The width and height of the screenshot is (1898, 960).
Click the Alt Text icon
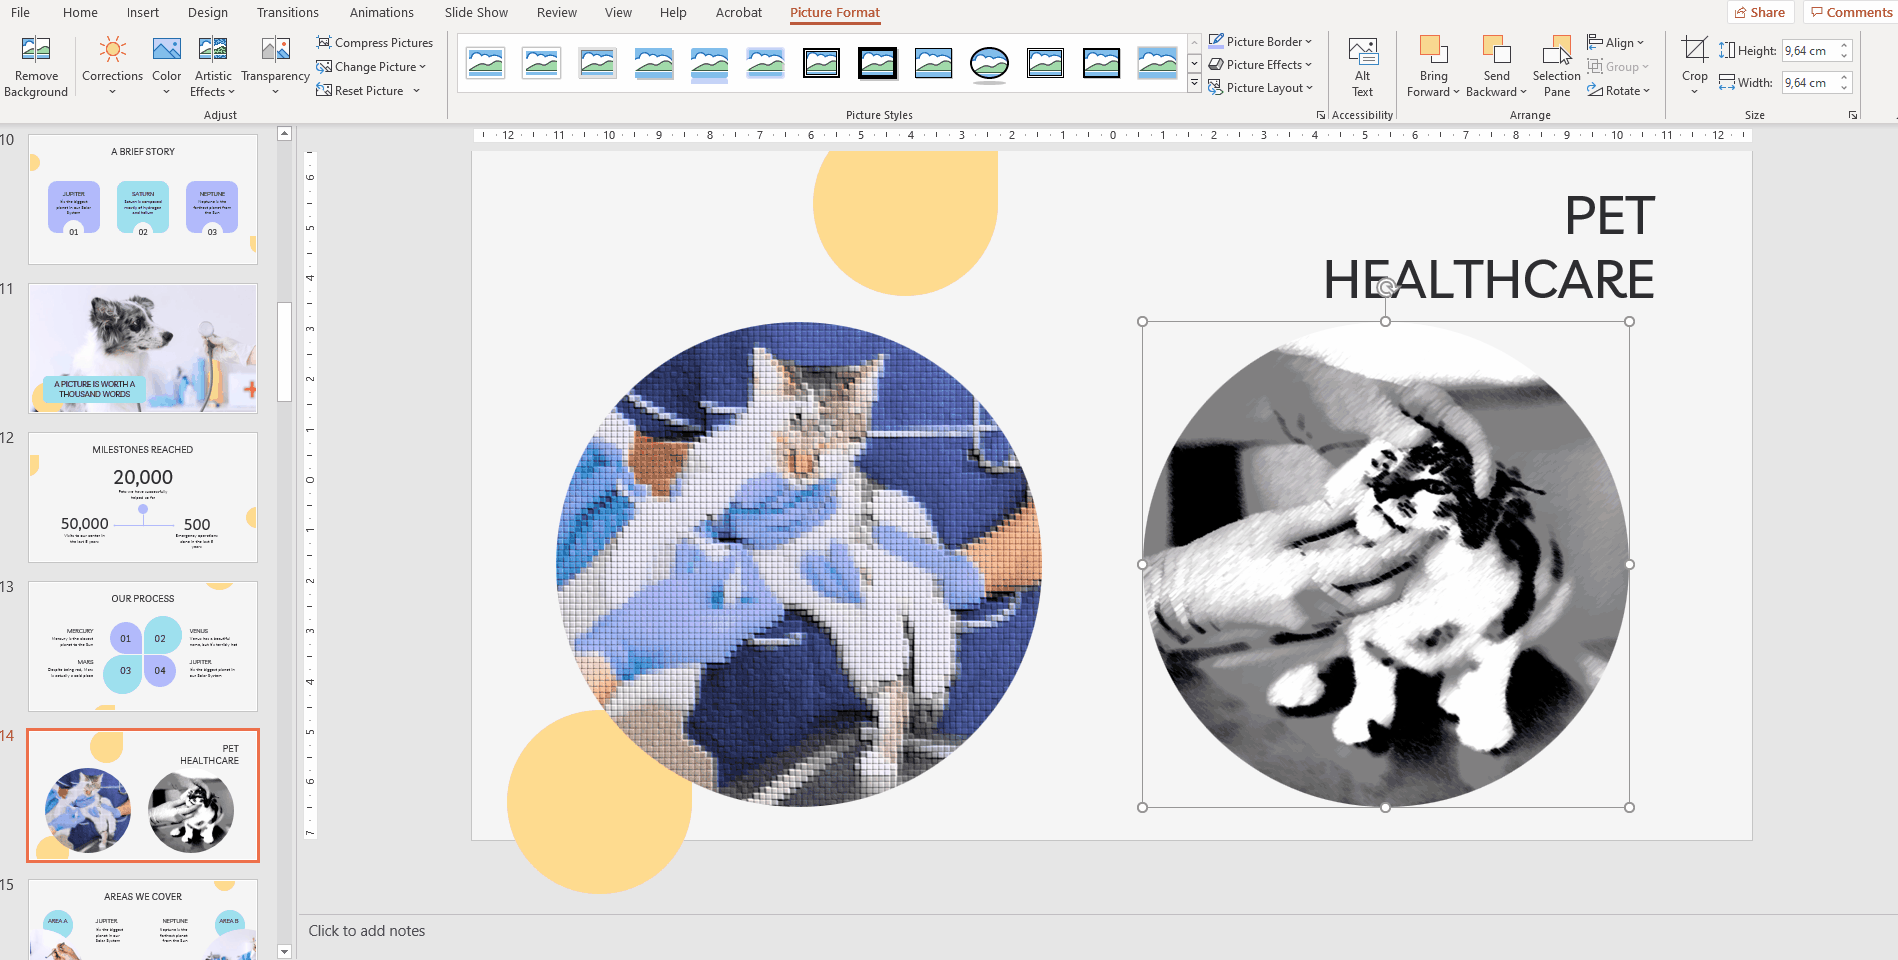[1362, 52]
